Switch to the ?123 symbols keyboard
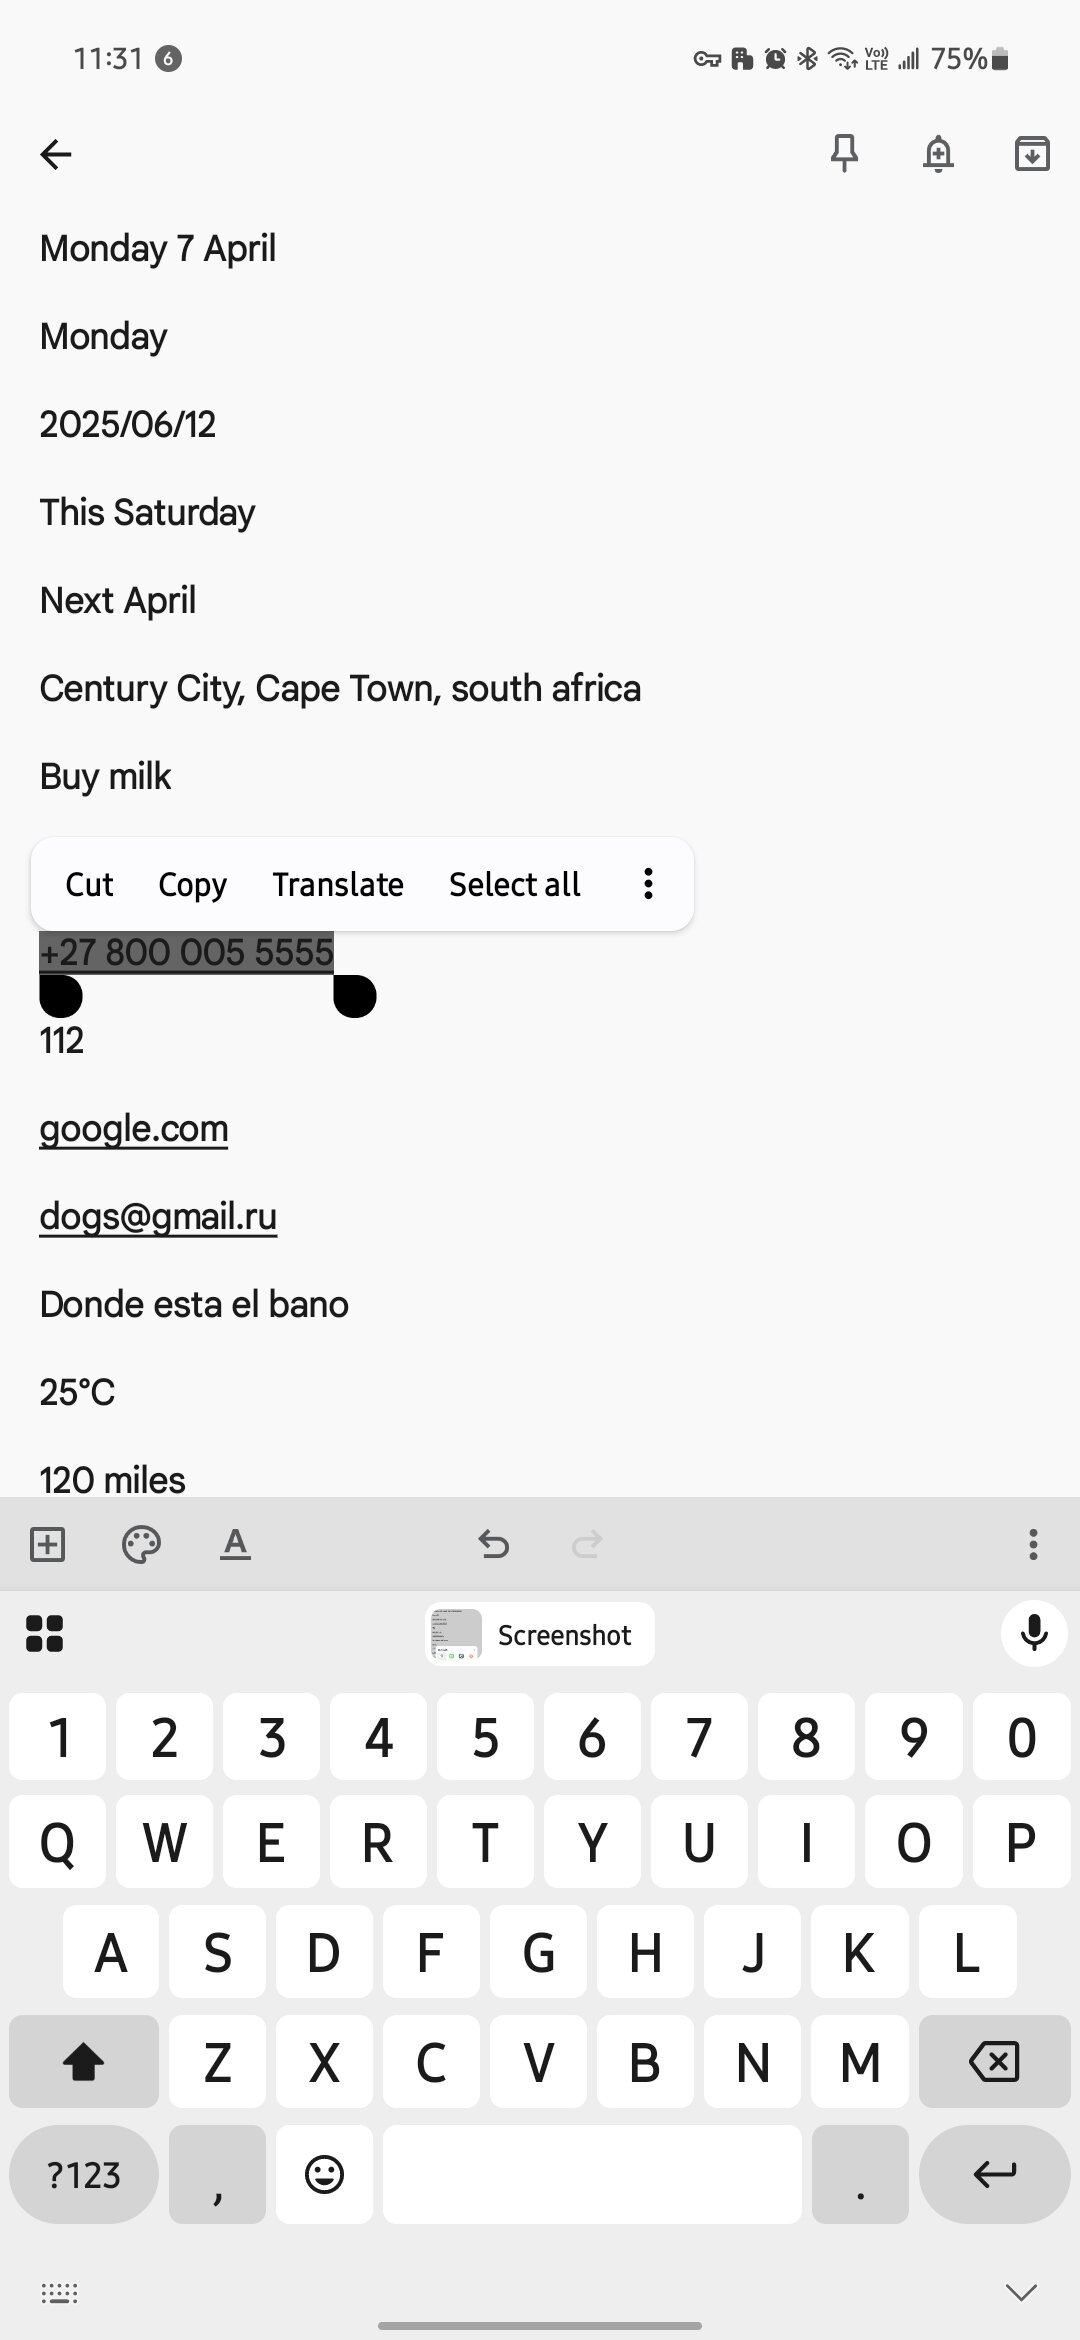 84,2175
